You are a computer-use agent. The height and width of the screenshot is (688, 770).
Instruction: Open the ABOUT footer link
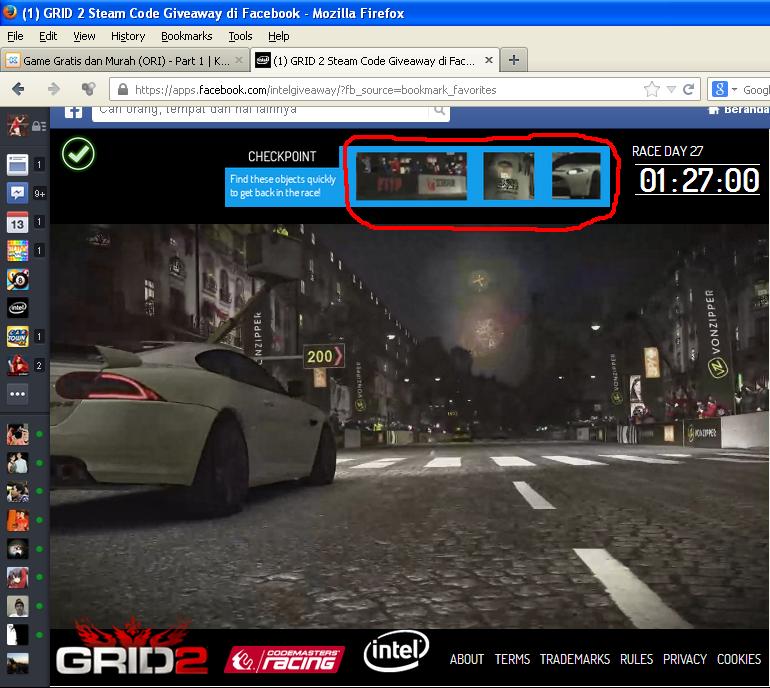click(467, 659)
